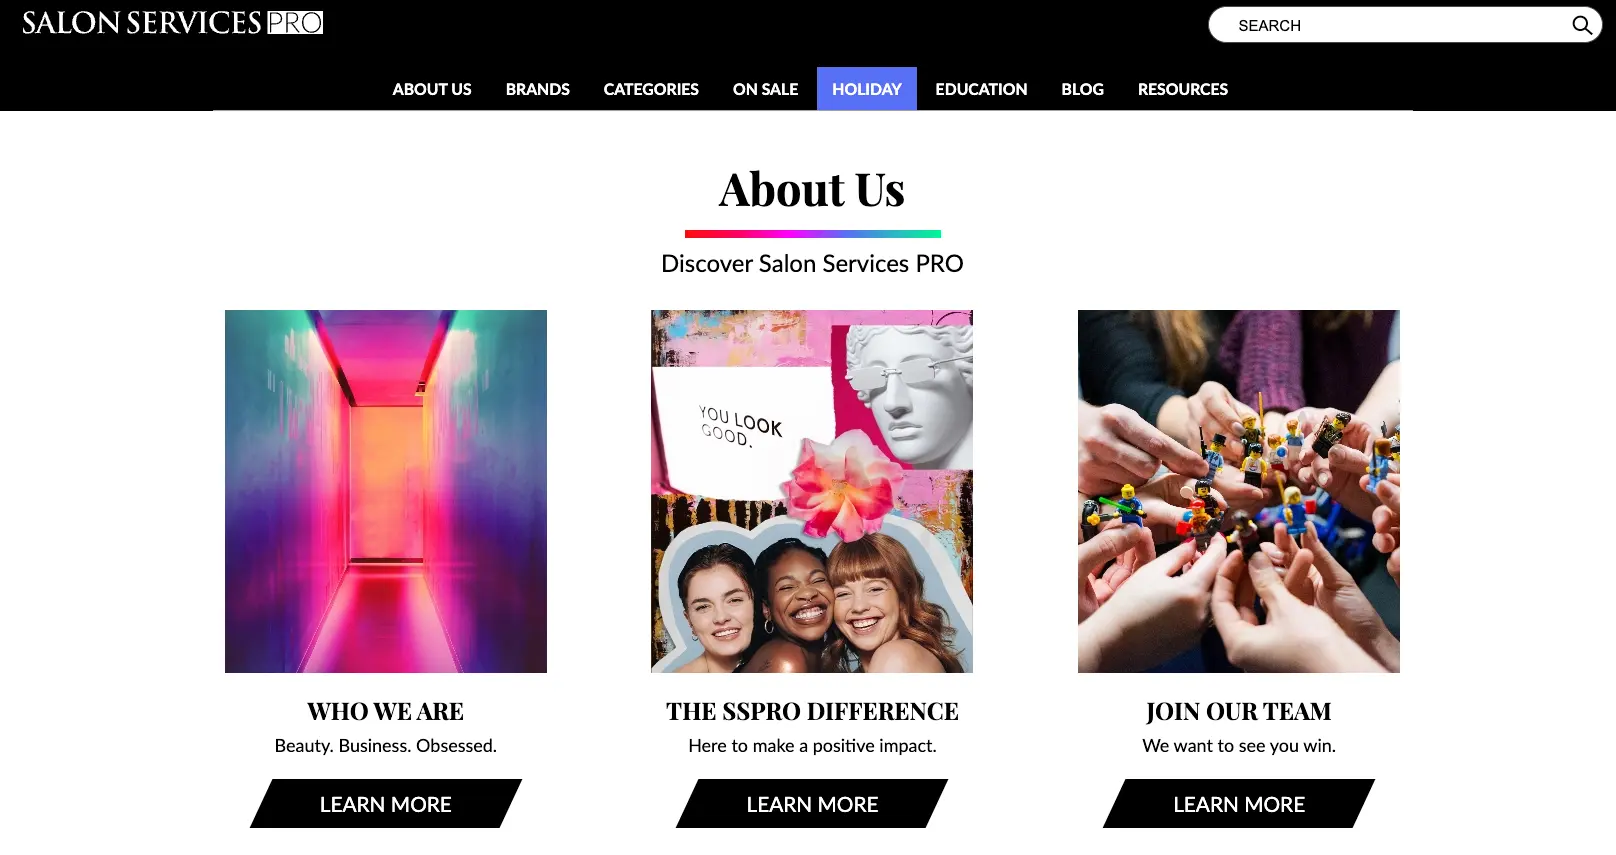This screenshot has width=1616, height=855.
Task: Expand the Categories navigation menu
Action: (651, 89)
